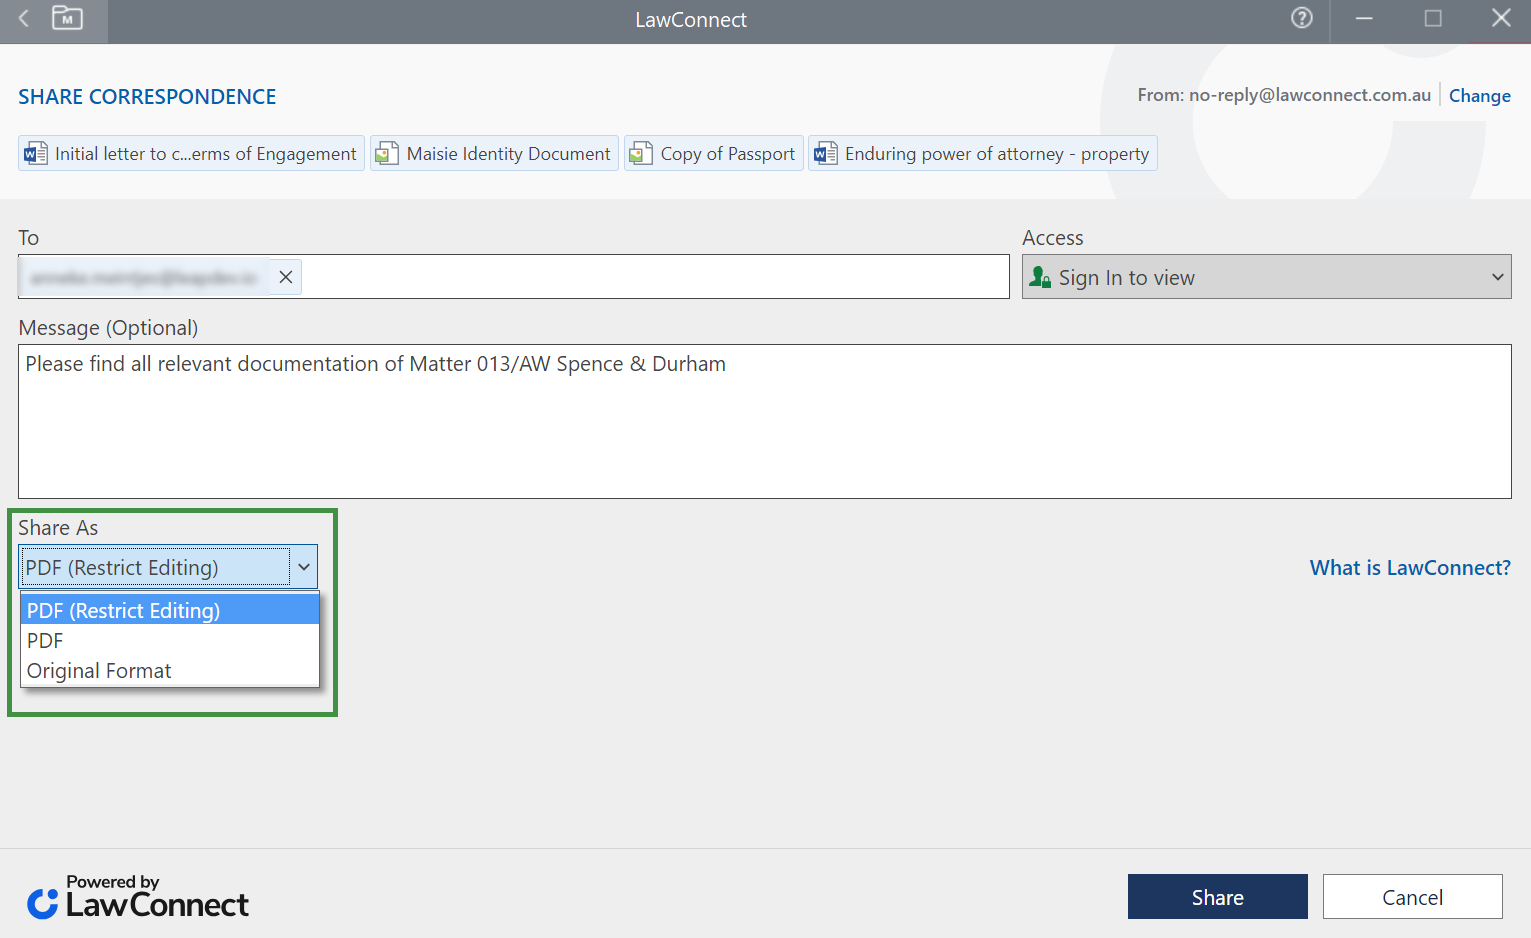Click the back arrow in title bar
Image resolution: width=1531 pixels, height=938 pixels.
point(24,19)
